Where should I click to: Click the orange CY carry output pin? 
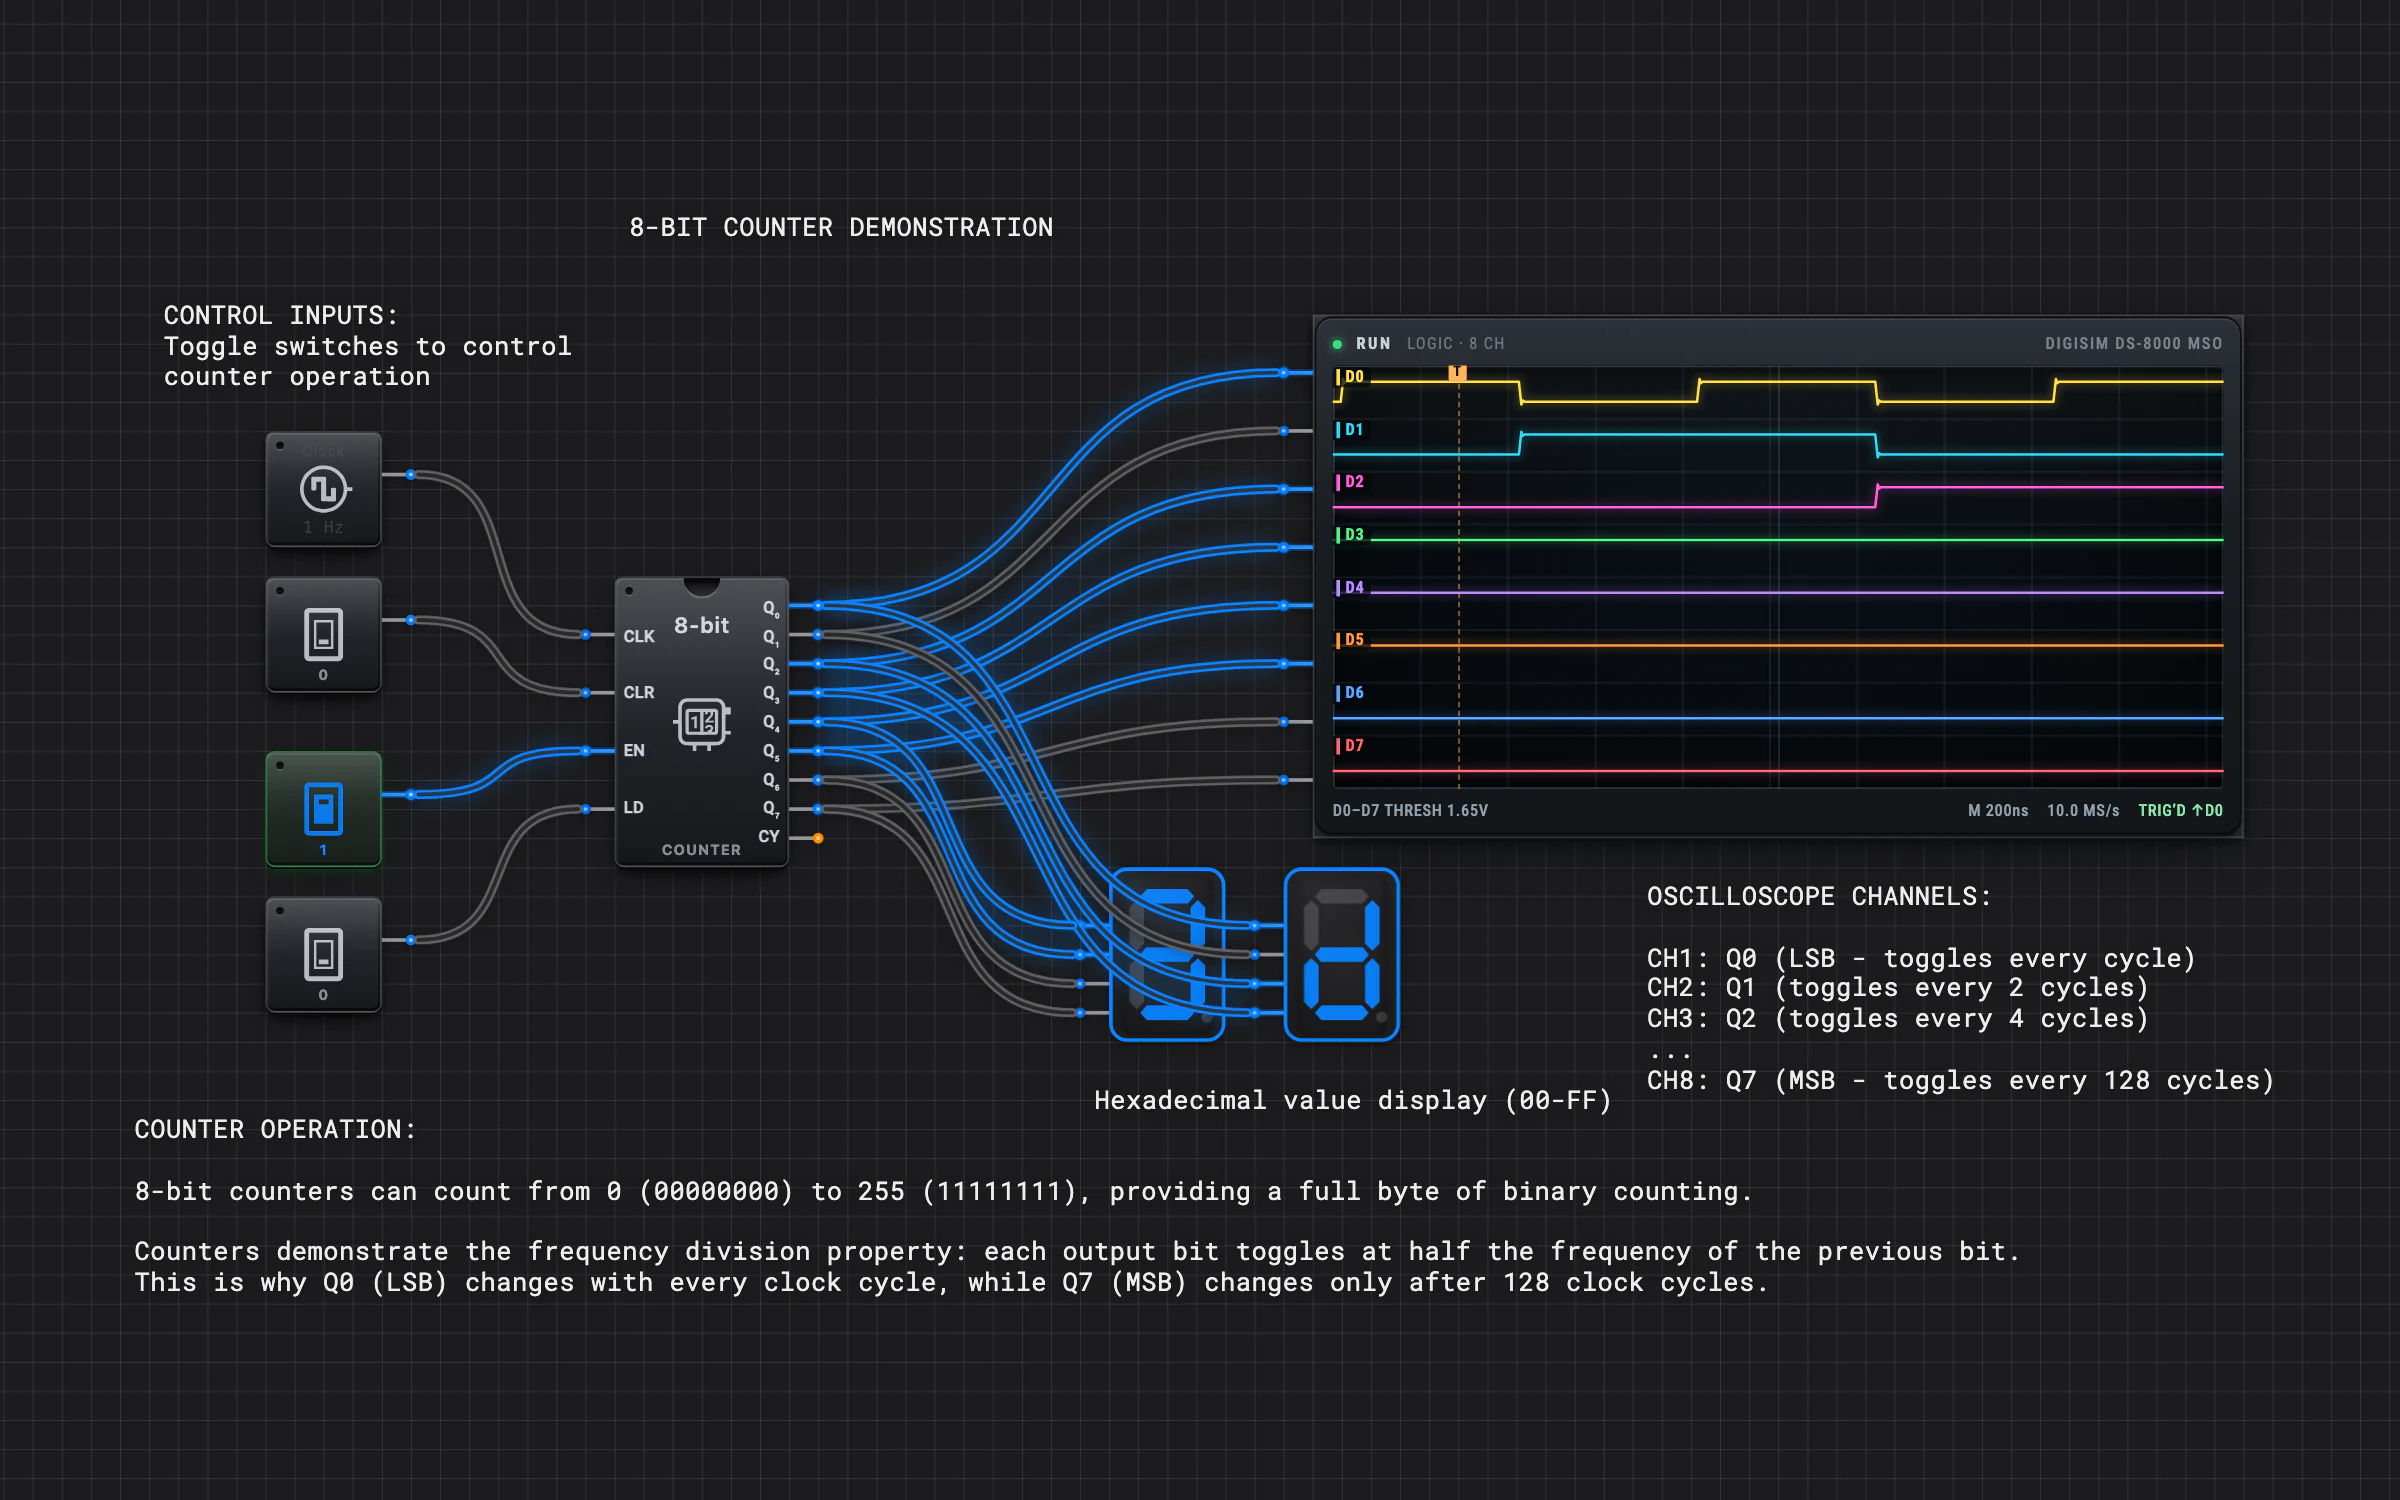818,838
